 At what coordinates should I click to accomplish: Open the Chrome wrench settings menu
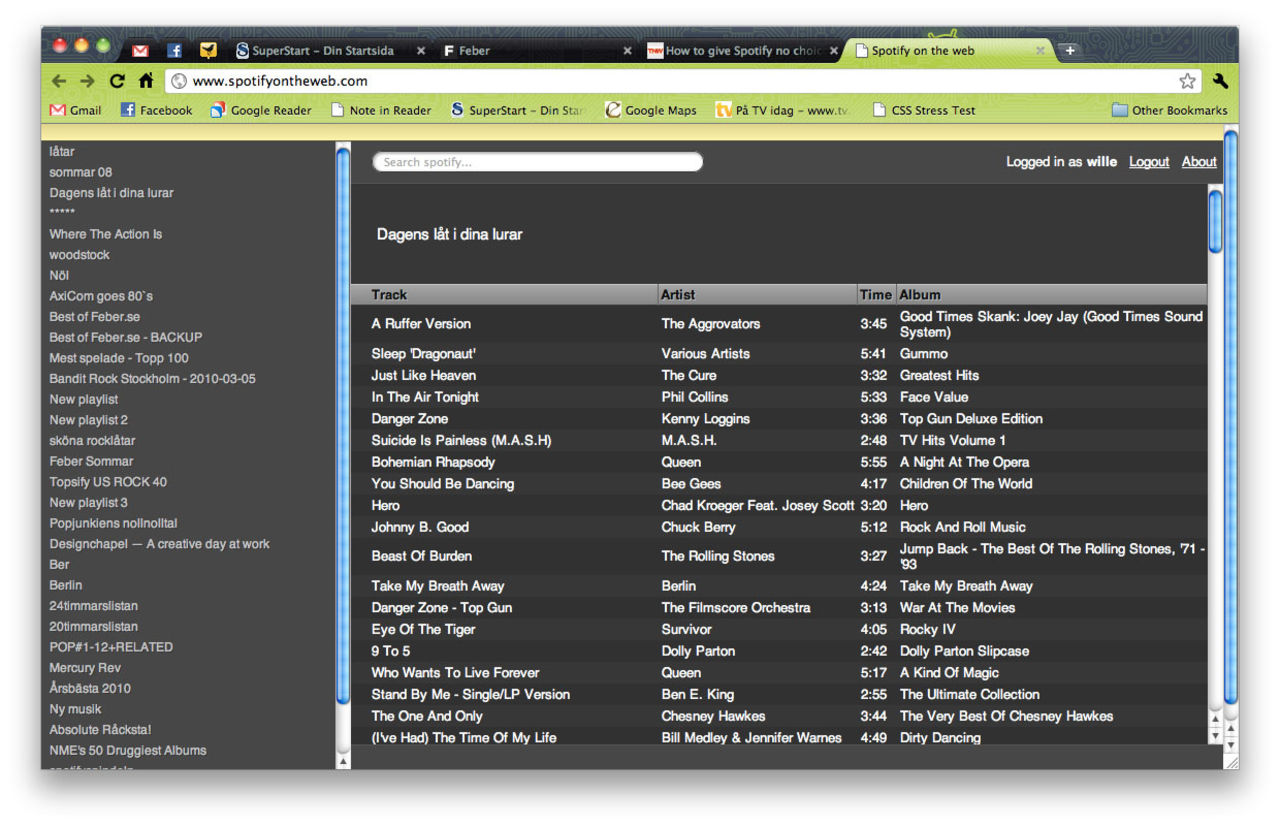point(1220,80)
